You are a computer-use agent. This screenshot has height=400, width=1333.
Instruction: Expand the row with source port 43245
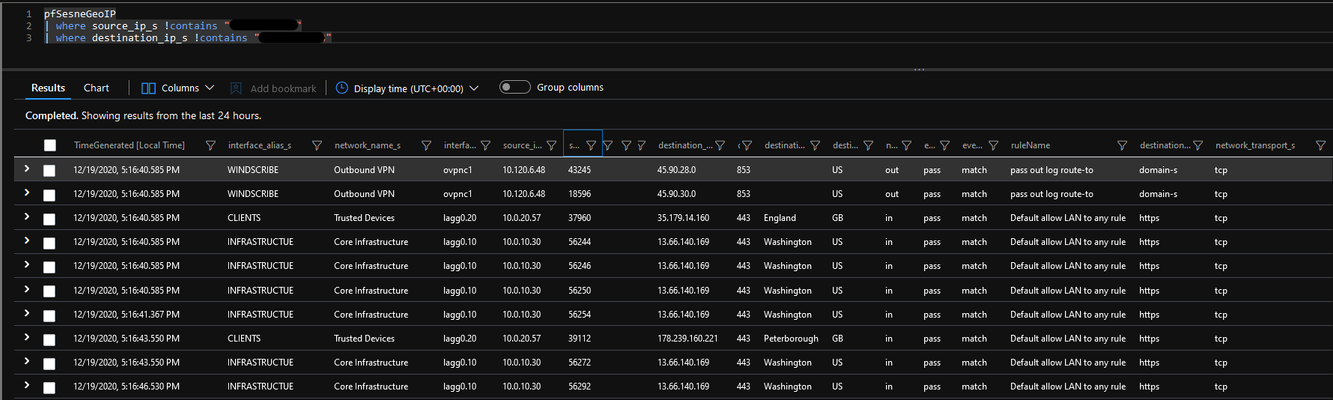click(27, 169)
